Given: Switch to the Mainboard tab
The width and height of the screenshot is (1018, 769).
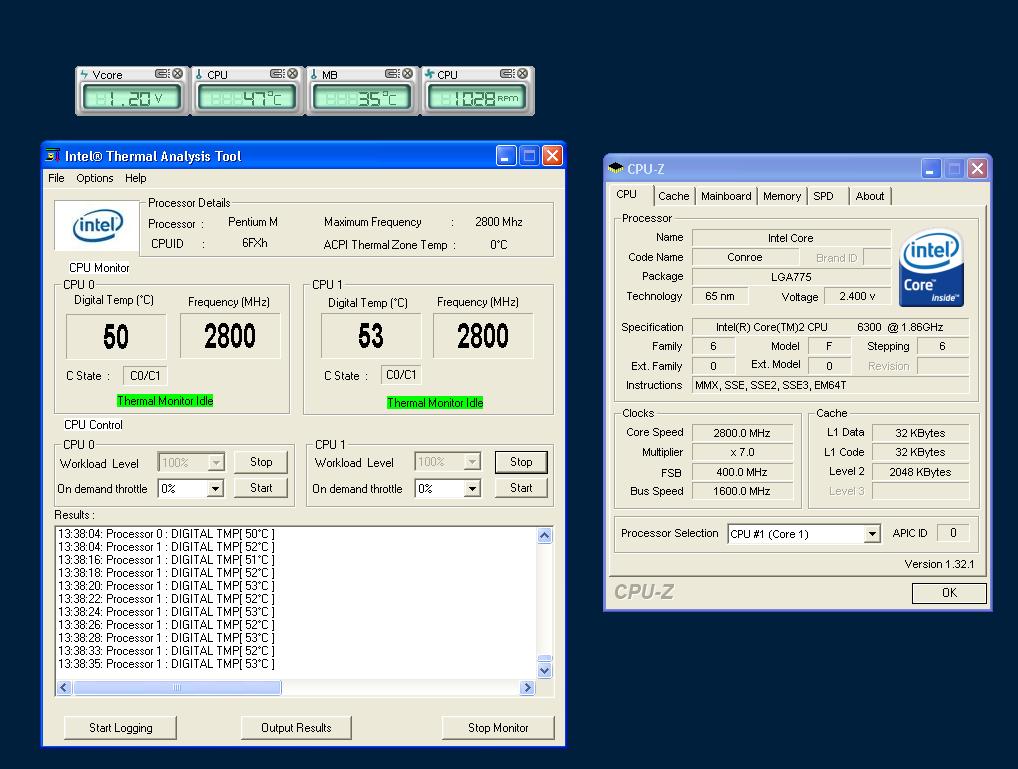Looking at the screenshot, I should 726,196.
